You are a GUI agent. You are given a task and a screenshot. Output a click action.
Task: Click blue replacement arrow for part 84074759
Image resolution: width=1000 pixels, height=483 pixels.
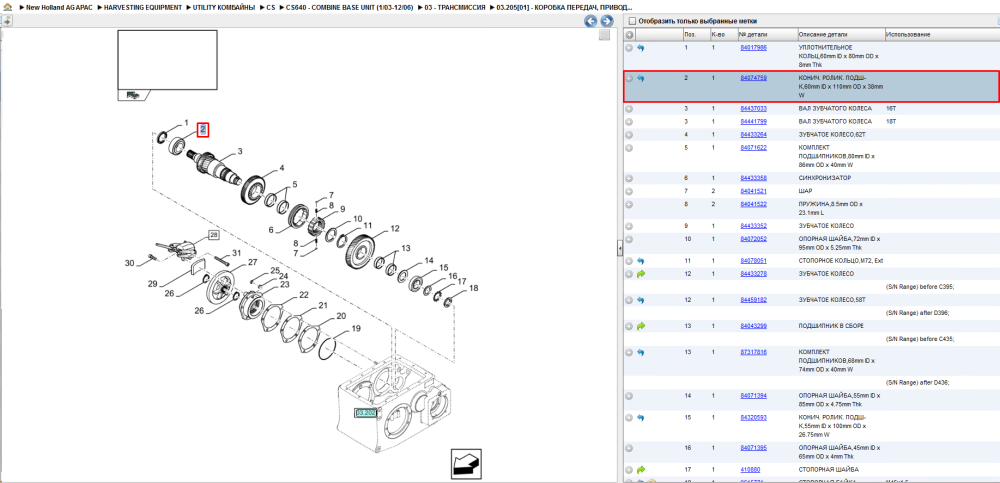click(641, 78)
